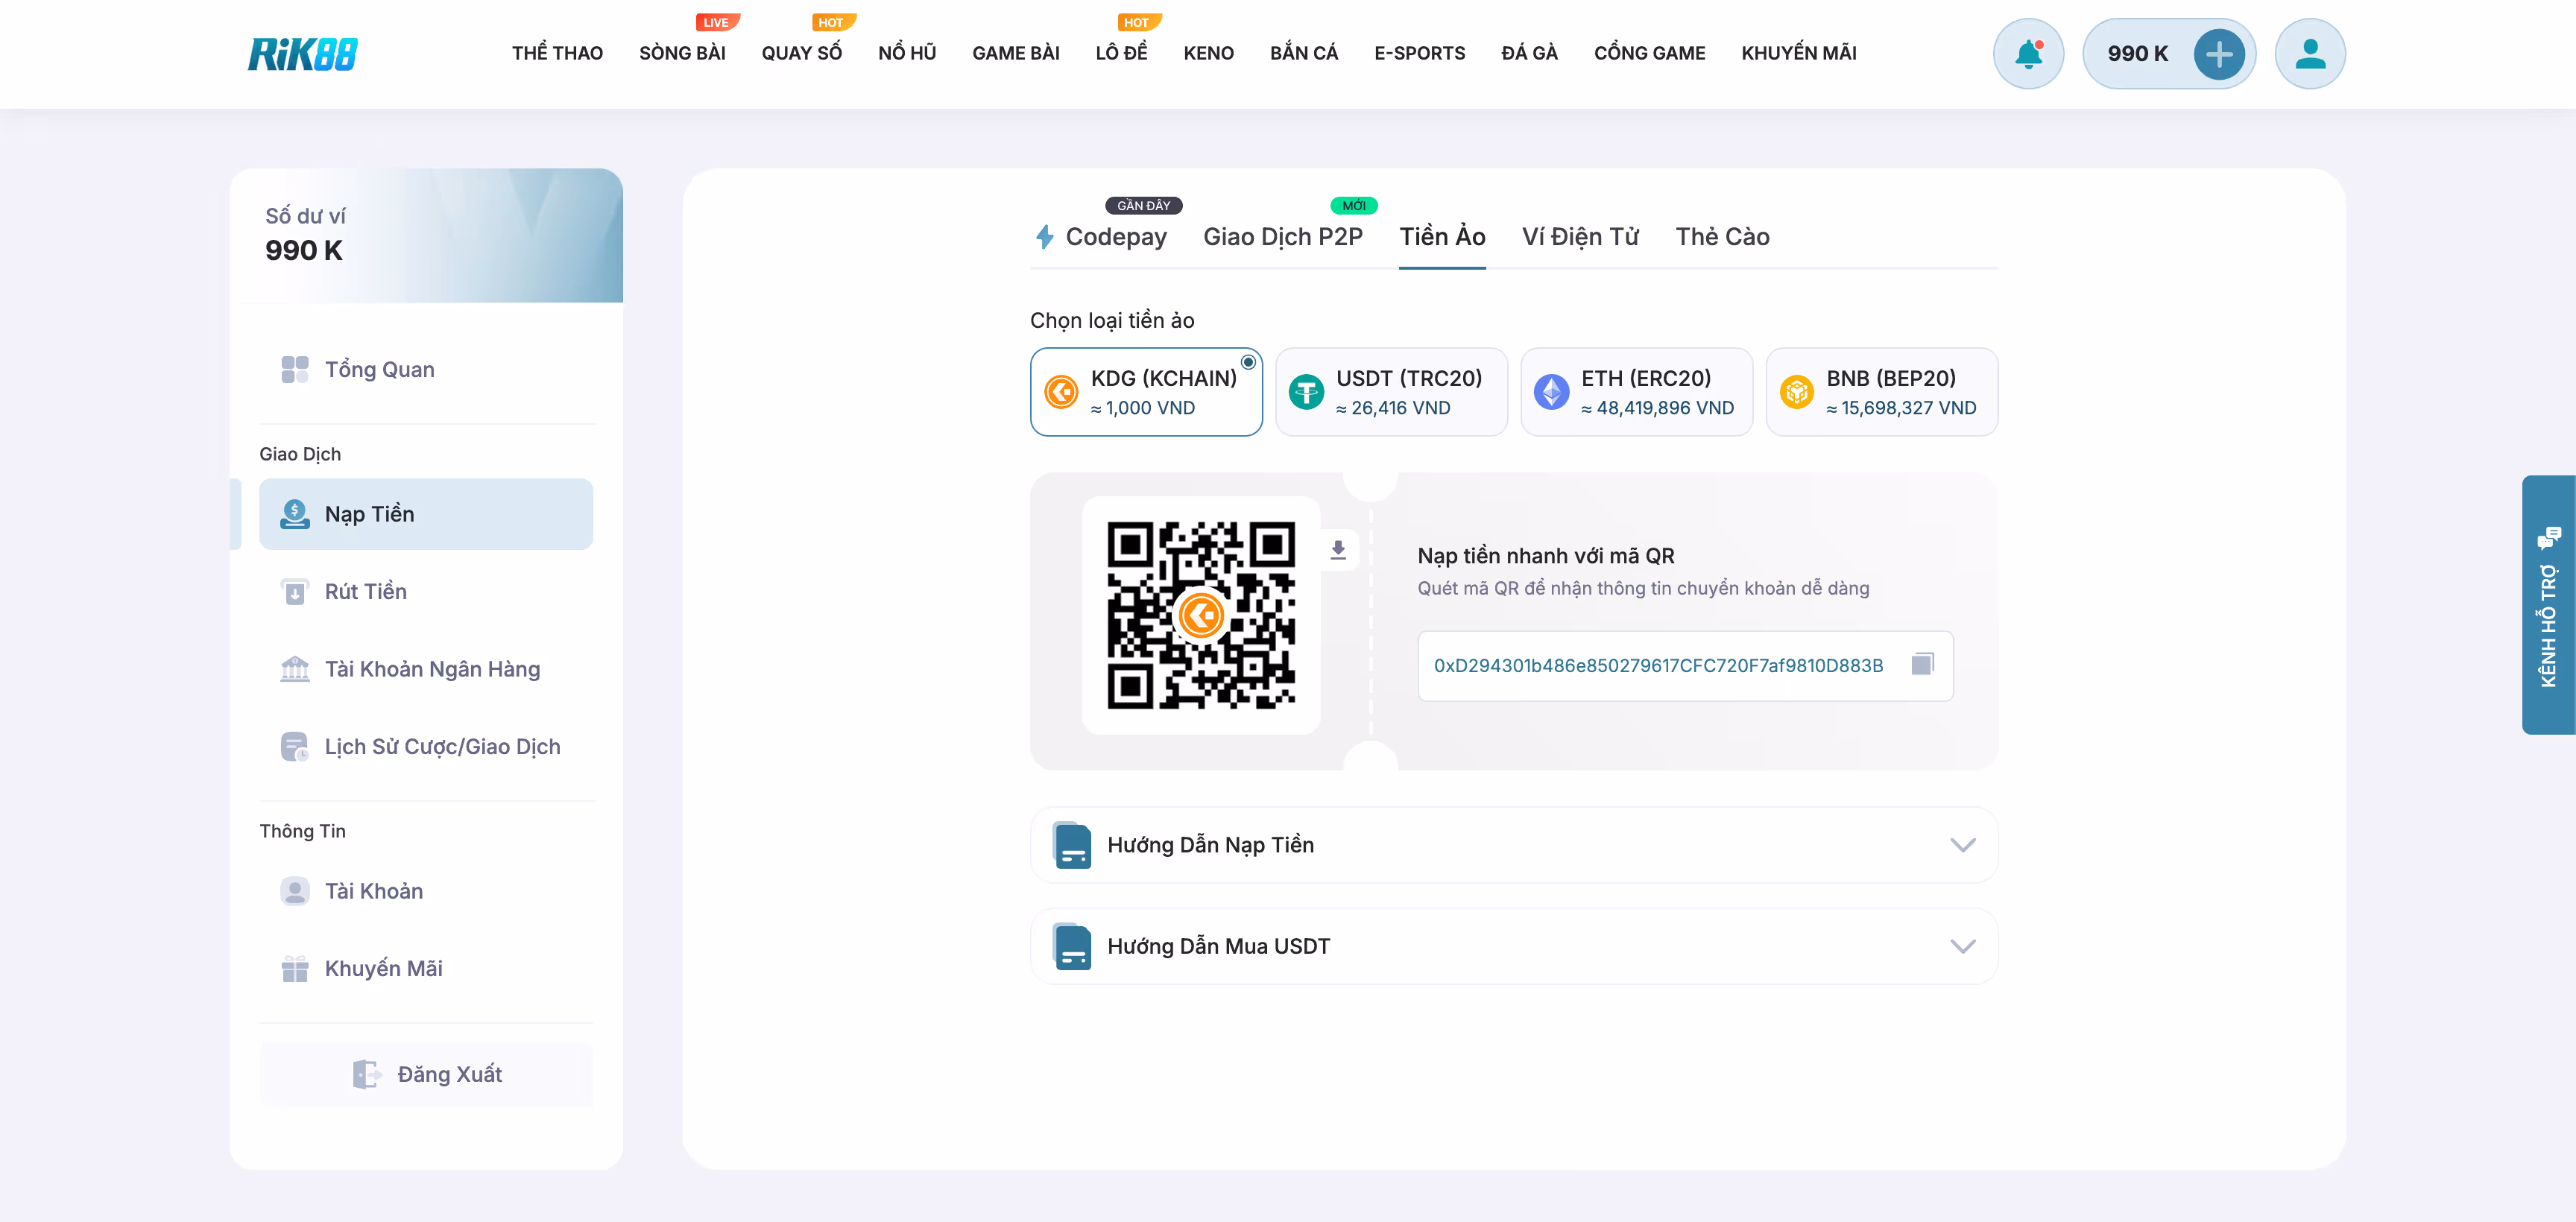The height and width of the screenshot is (1222, 2576).
Task: Open the QUAY SỐ menu
Action: (x=801, y=53)
